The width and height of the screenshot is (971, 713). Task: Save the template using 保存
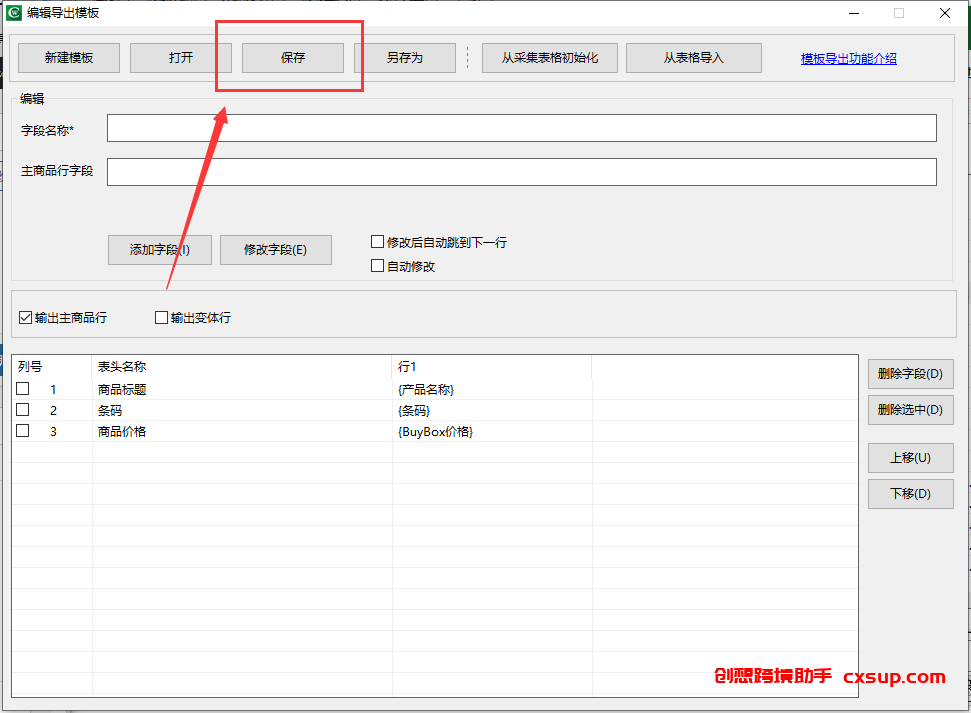point(293,58)
